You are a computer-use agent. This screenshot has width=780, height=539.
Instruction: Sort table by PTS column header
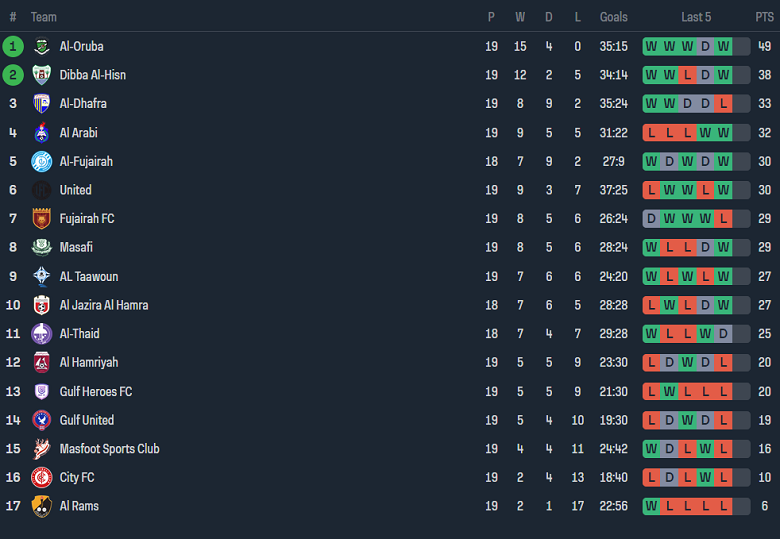point(764,17)
